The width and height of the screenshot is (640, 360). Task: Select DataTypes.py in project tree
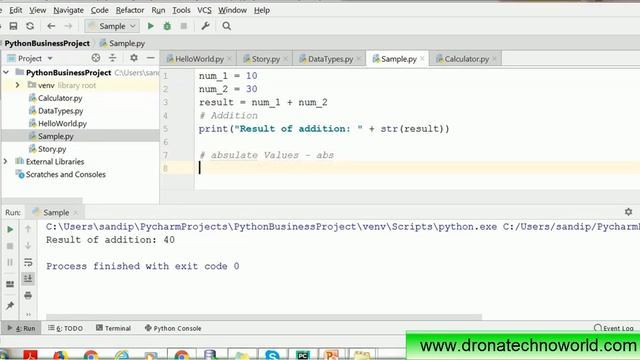[x=60, y=111]
